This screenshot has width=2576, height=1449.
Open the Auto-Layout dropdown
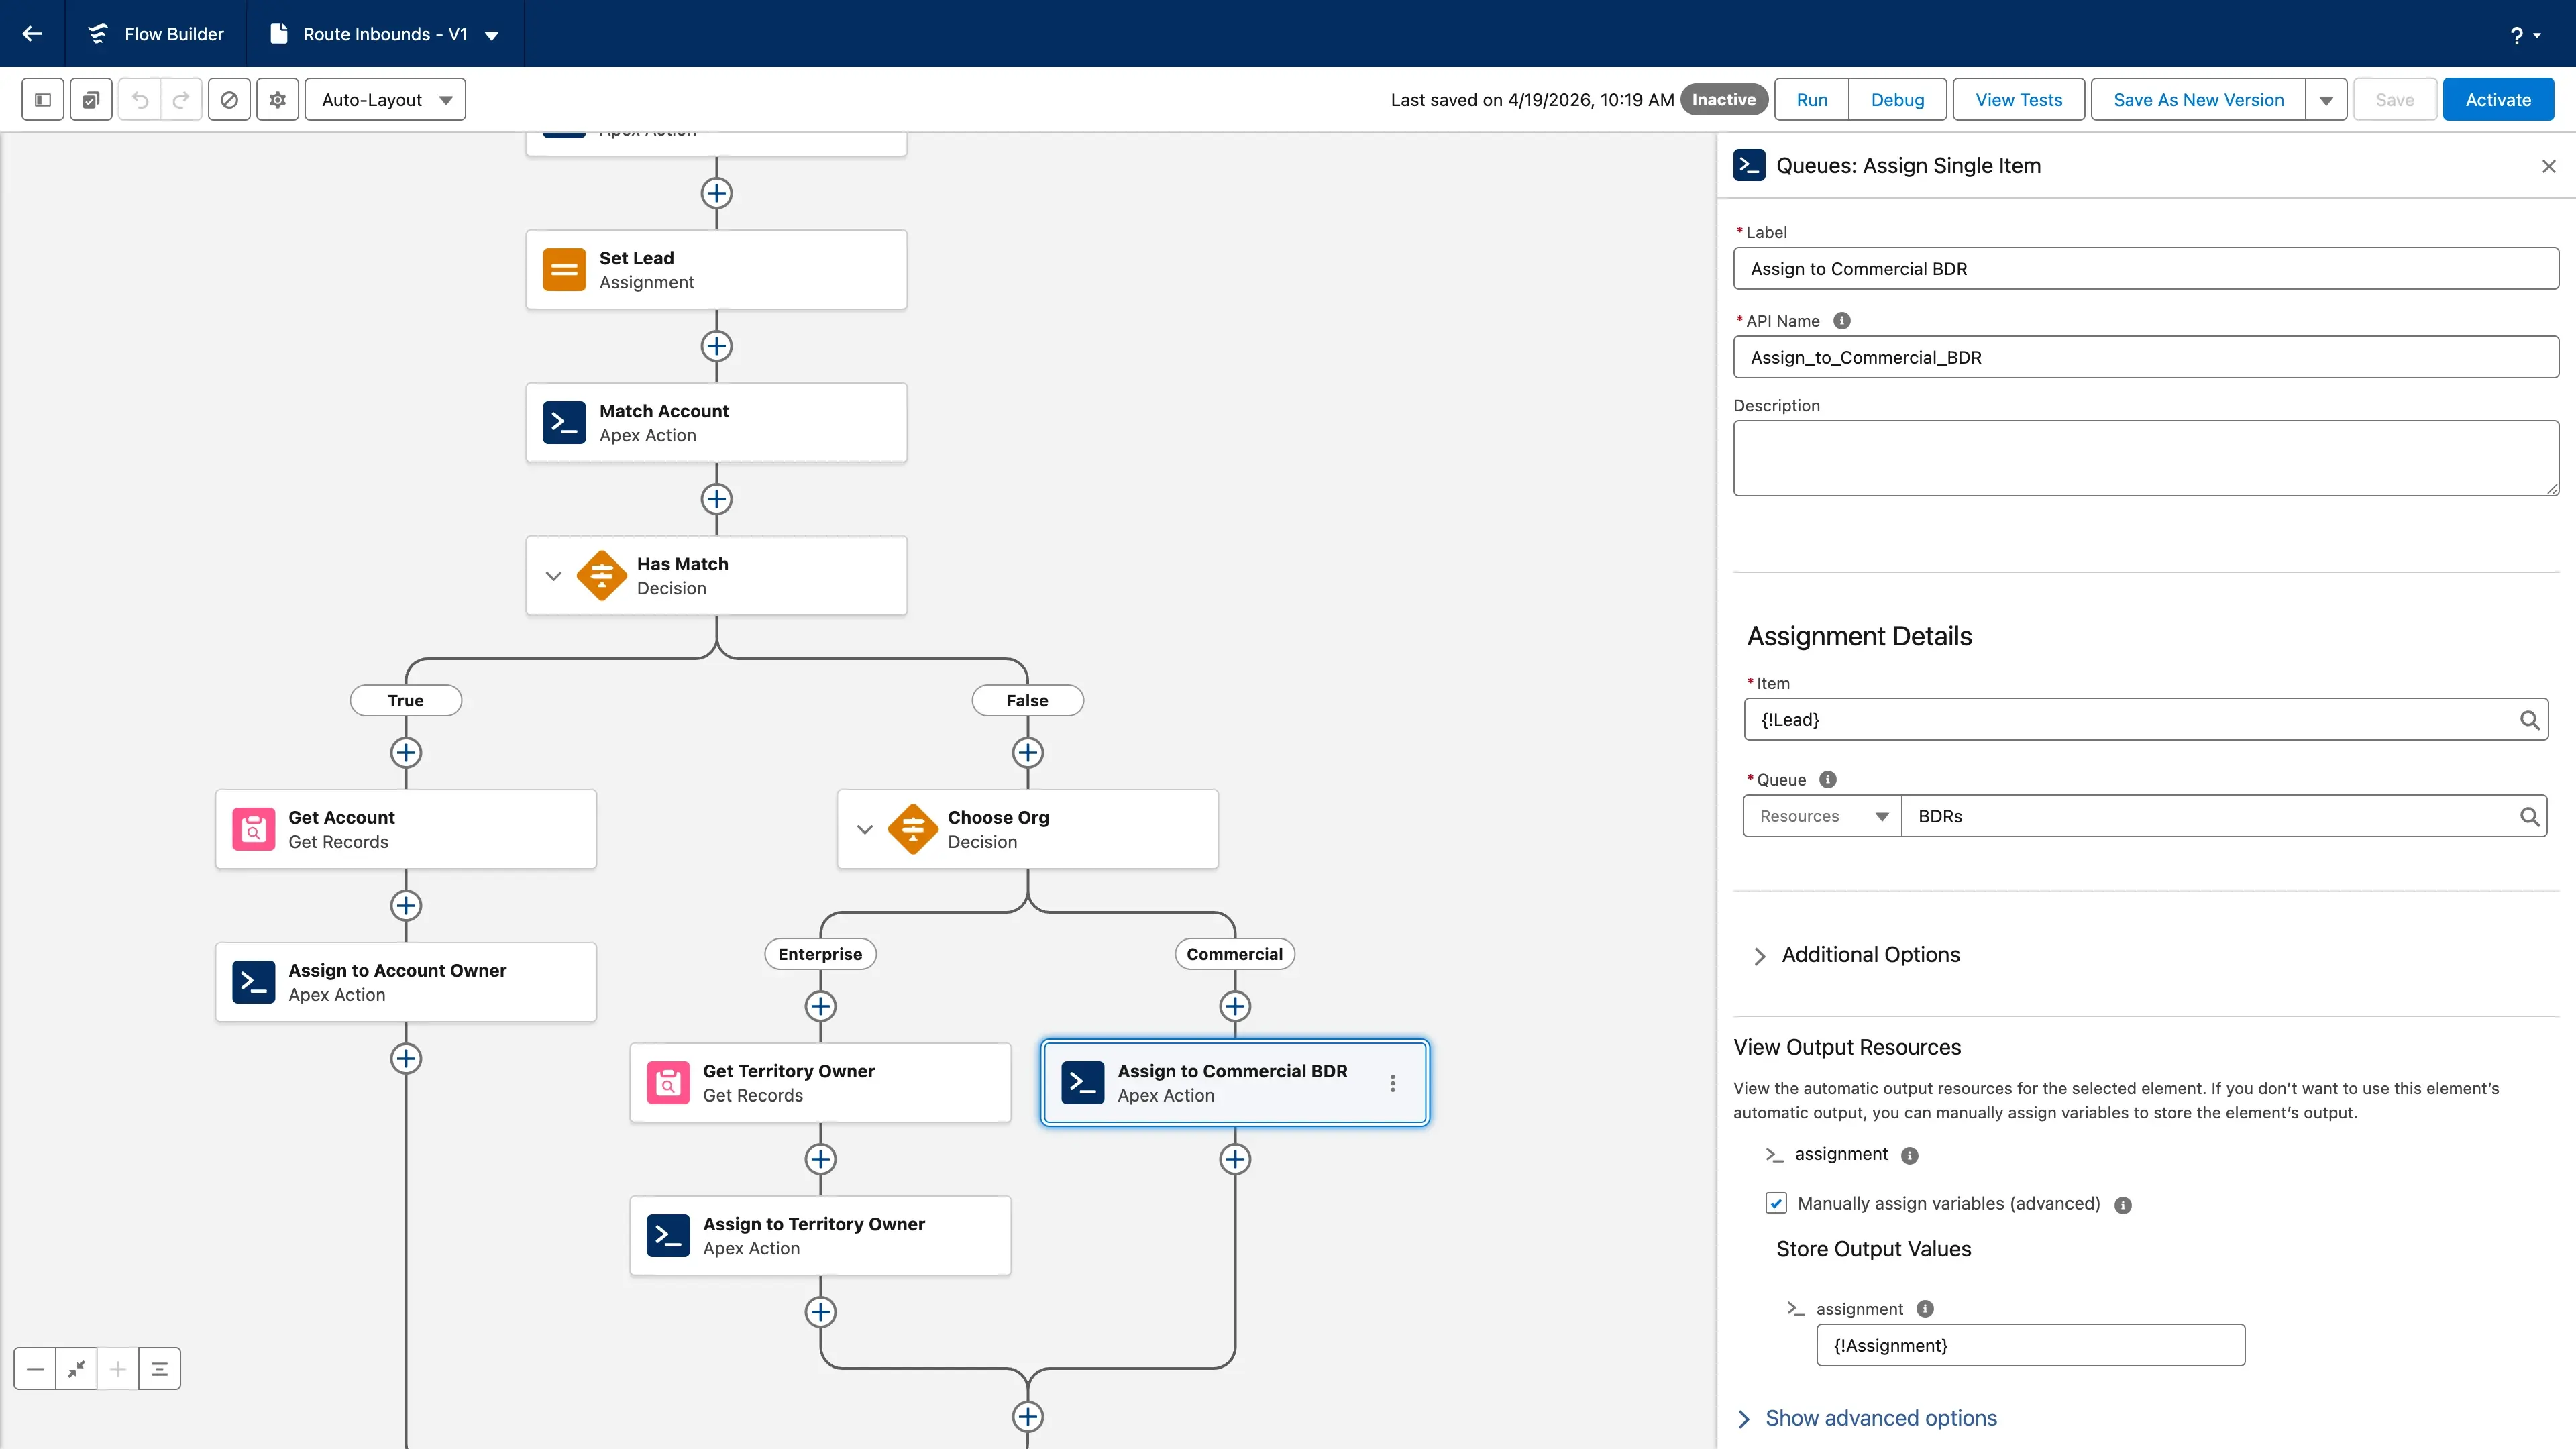[385, 100]
